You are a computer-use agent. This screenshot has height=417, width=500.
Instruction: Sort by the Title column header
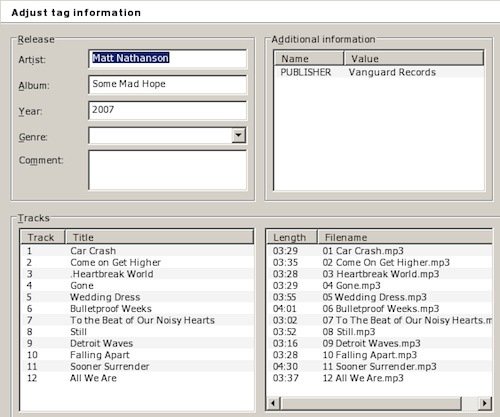(159, 237)
